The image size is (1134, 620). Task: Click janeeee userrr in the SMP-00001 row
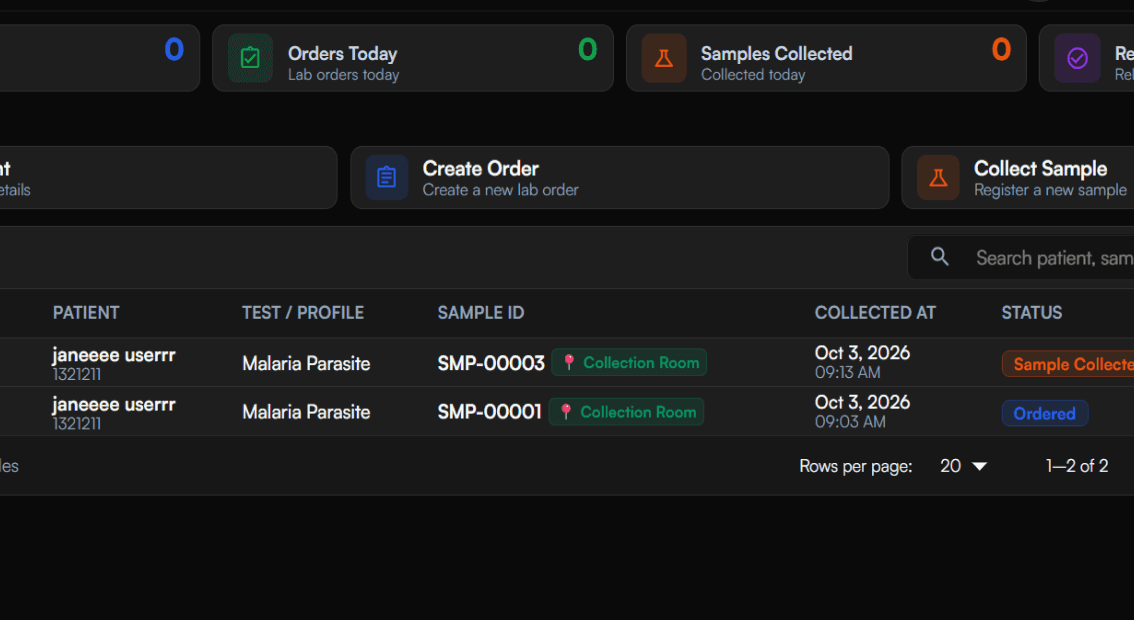tap(114, 404)
